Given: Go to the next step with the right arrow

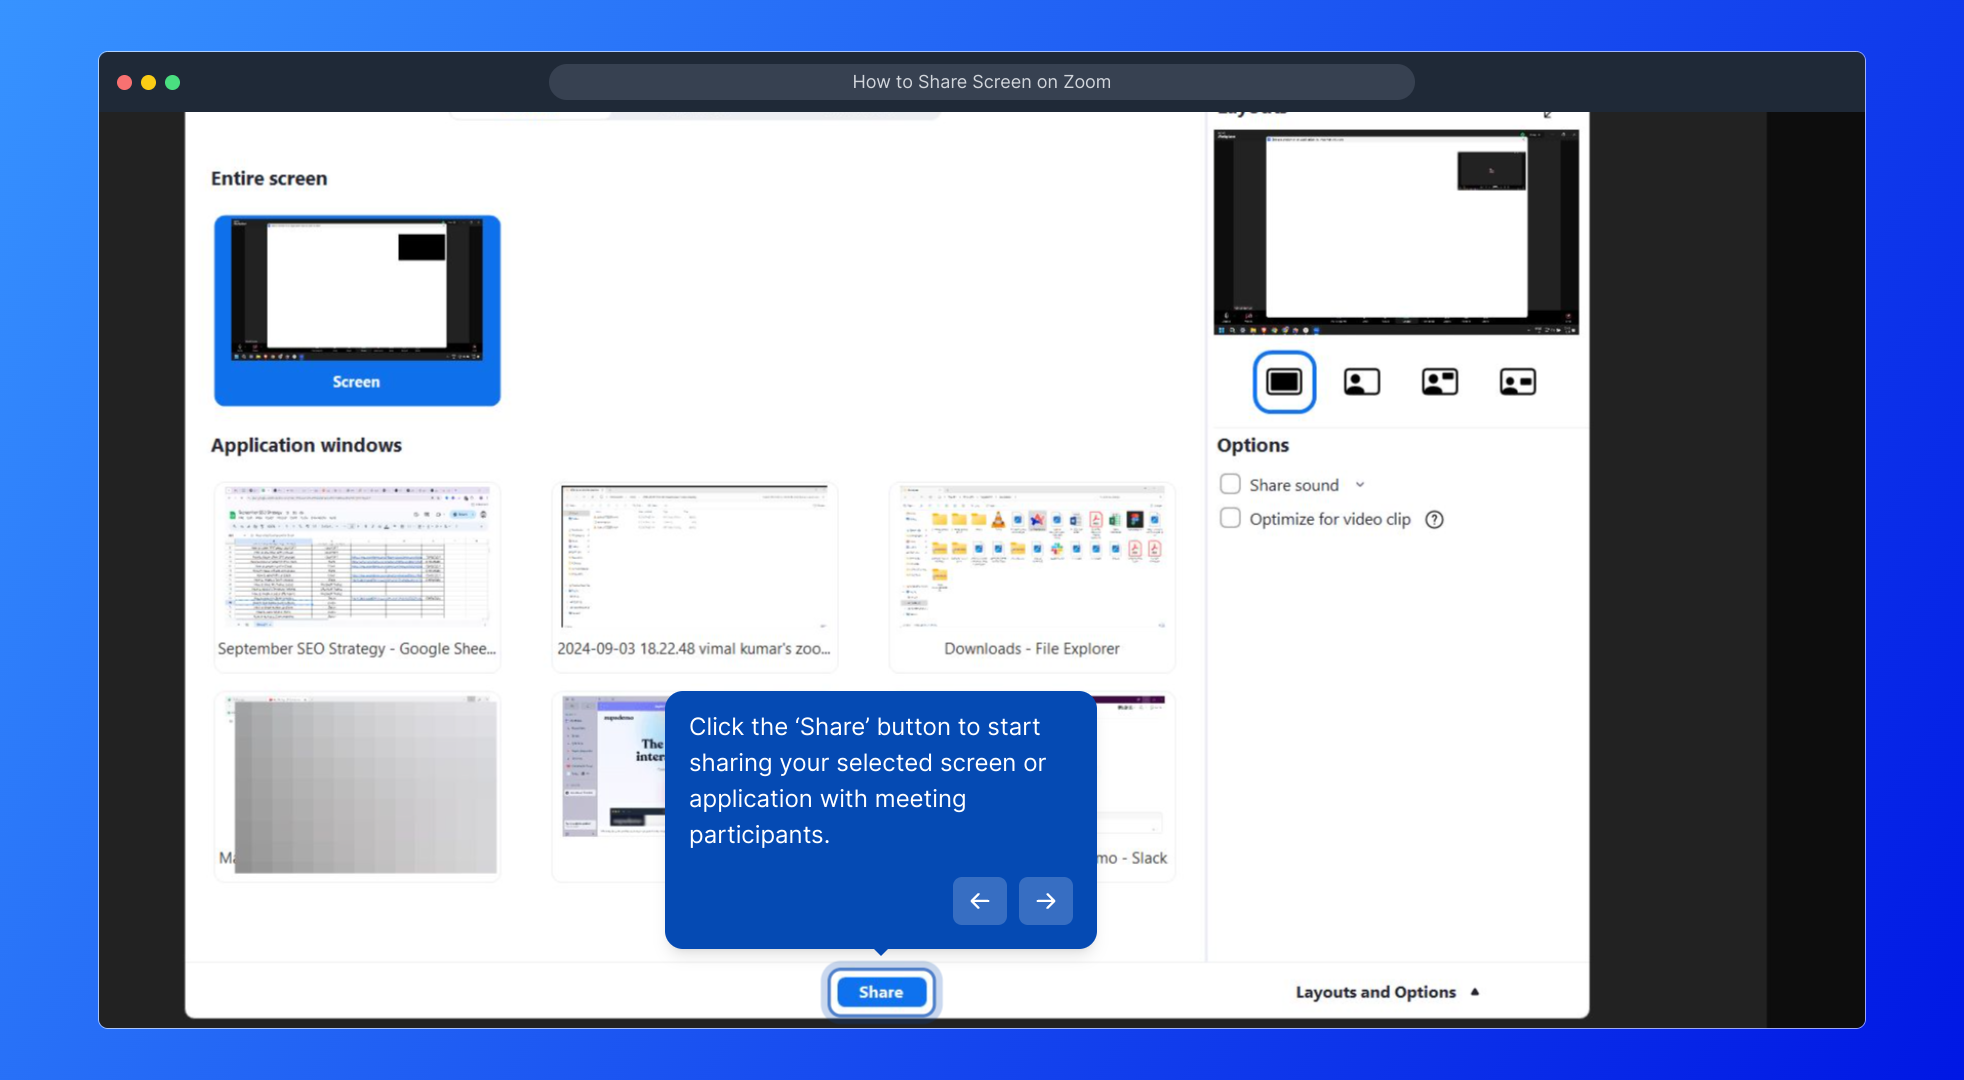Looking at the screenshot, I should point(1045,901).
